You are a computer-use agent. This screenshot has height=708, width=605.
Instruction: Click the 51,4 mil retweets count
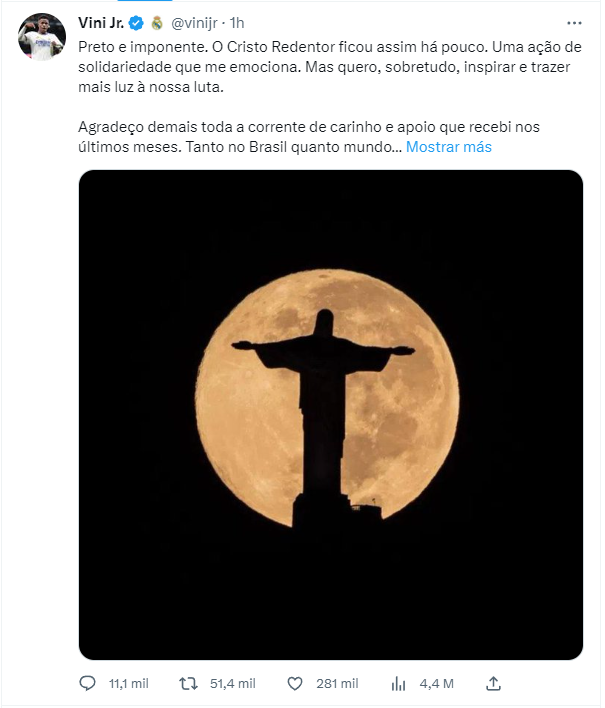pyautogui.click(x=233, y=684)
